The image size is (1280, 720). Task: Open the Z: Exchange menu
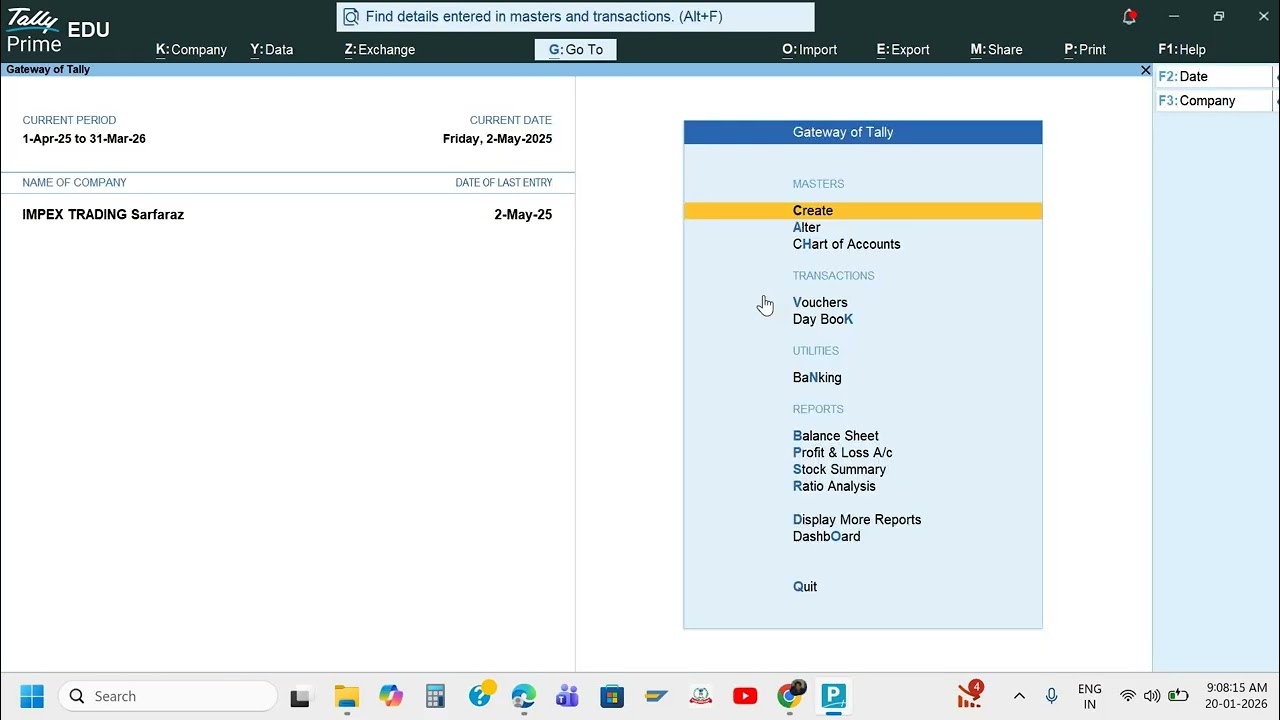click(x=379, y=50)
